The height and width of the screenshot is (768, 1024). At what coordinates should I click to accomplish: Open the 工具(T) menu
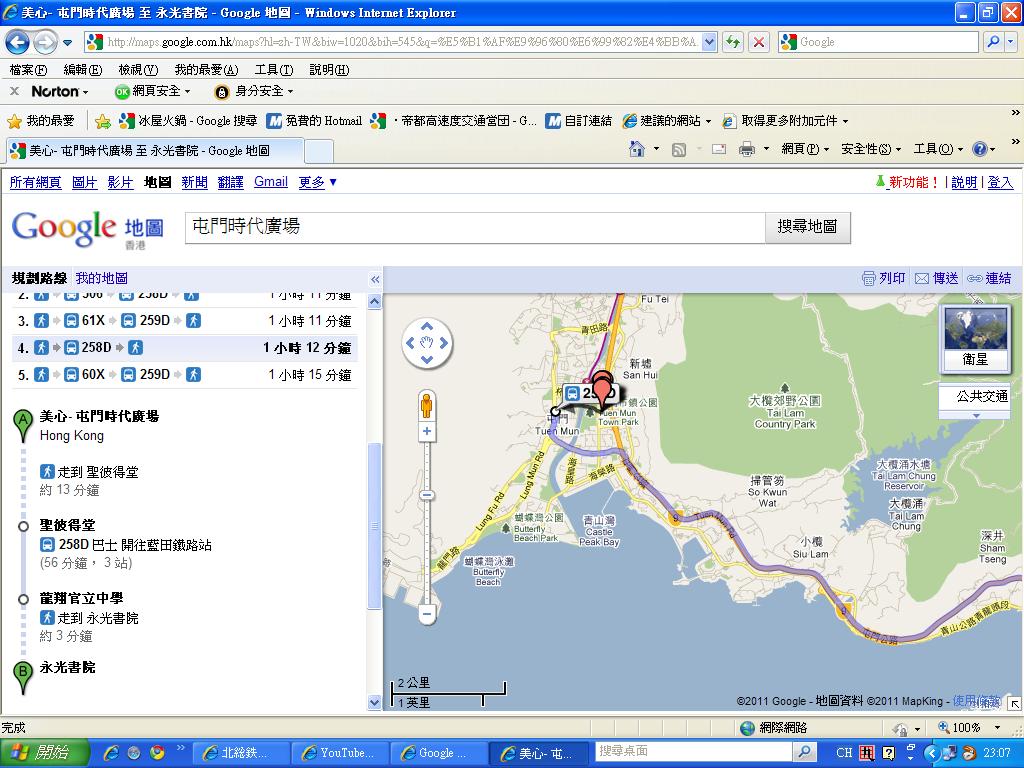click(274, 70)
